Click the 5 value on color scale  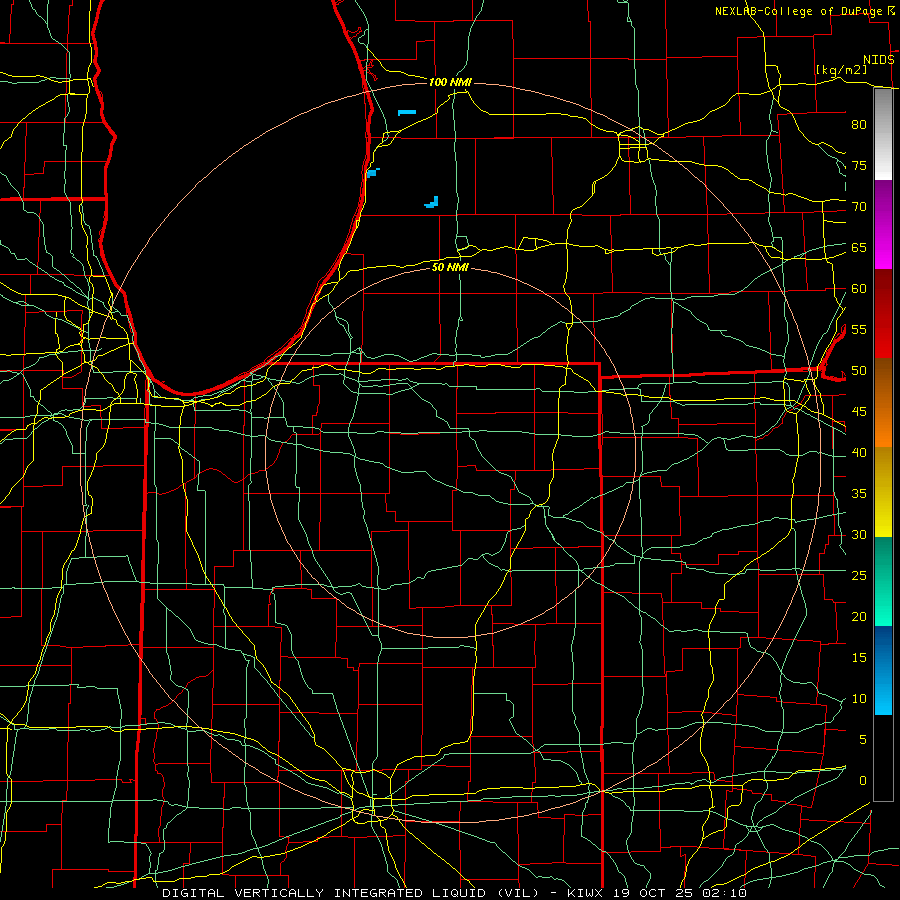[863, 739]
